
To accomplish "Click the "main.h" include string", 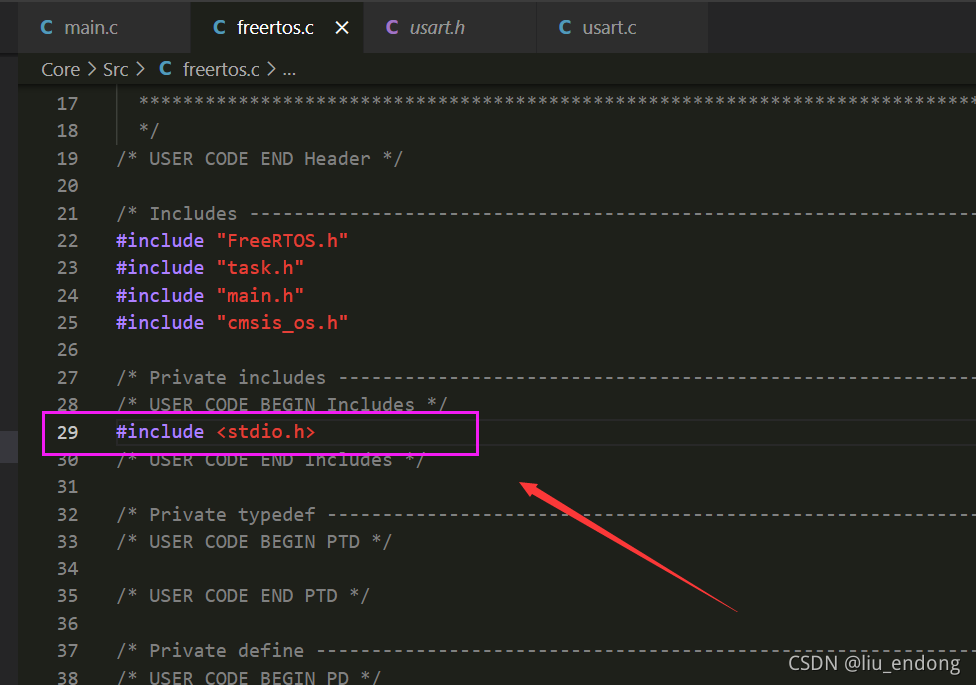I will 260,296.
